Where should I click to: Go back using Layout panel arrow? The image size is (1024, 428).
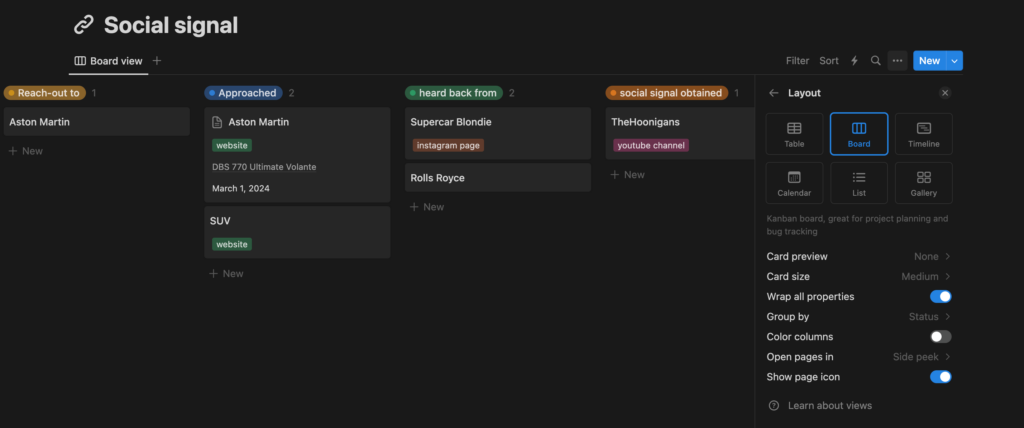pos(774,93)
